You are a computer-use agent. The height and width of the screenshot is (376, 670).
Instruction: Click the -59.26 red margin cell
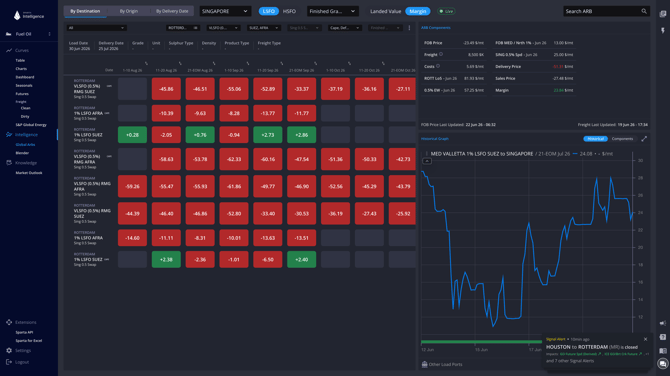tap(132, 186)
